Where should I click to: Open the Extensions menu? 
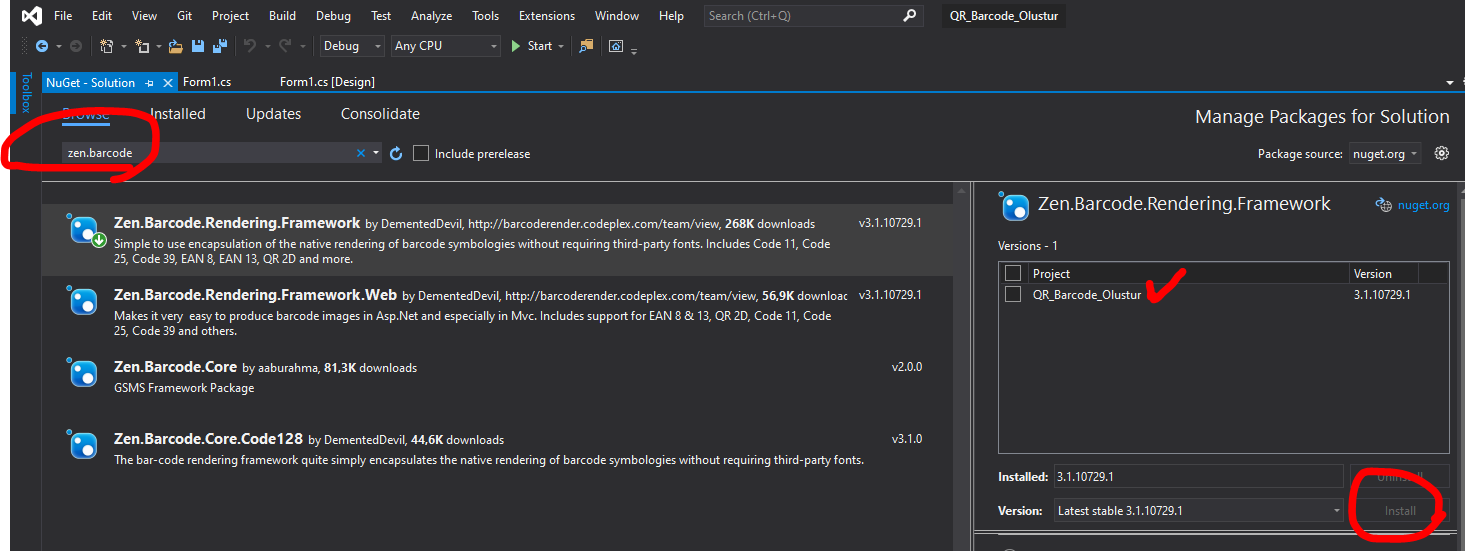(547, 16)
